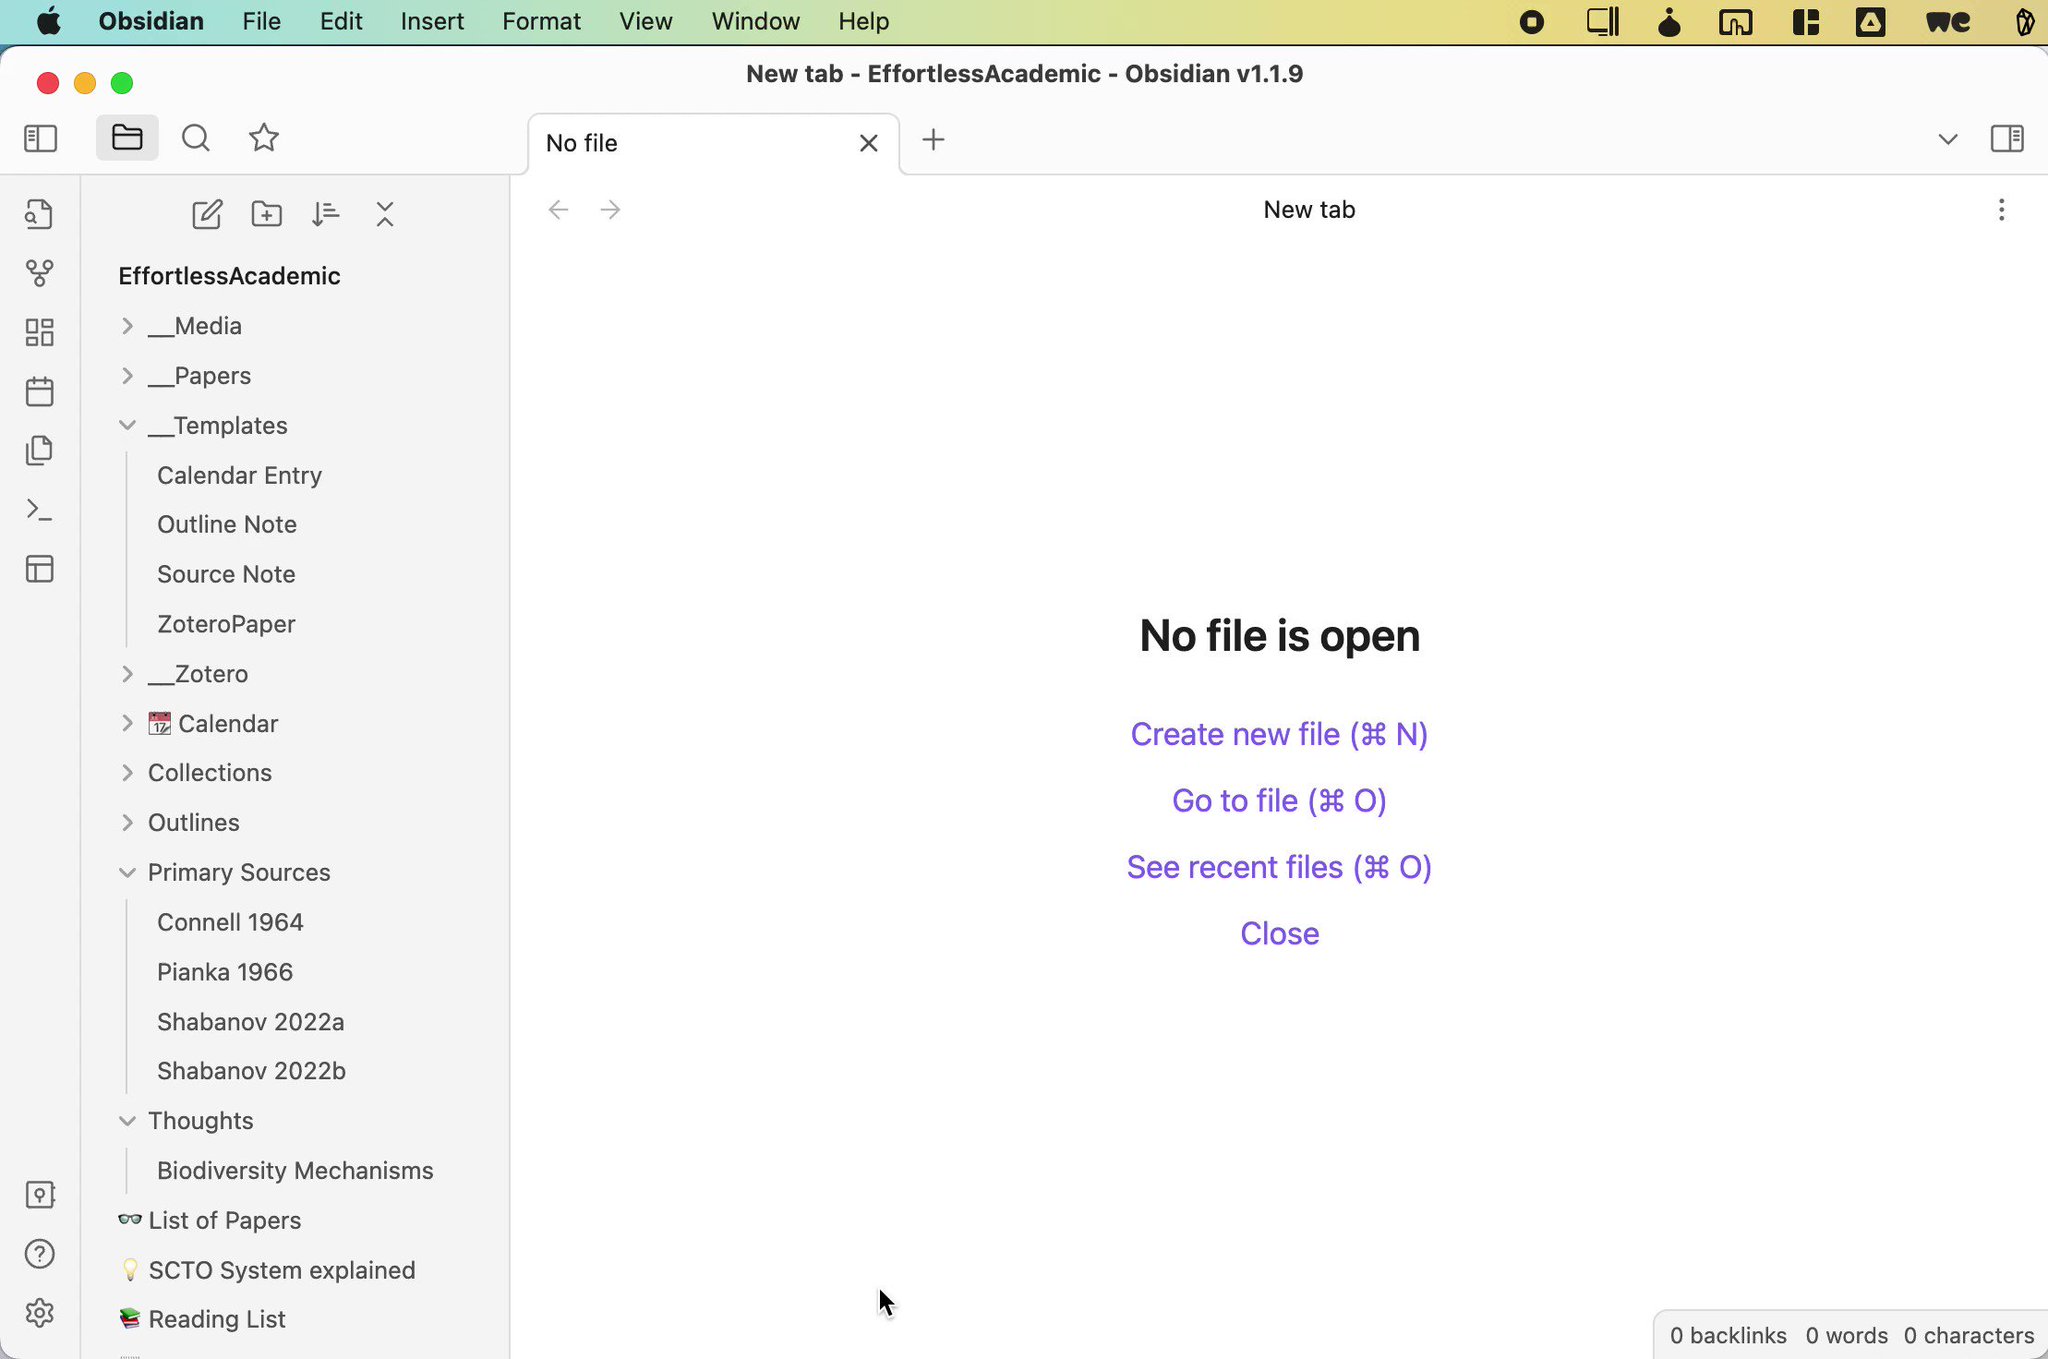Click Create new file link
Image resolution: width=2048 pixels, height=1359 pixels.
1279,734
